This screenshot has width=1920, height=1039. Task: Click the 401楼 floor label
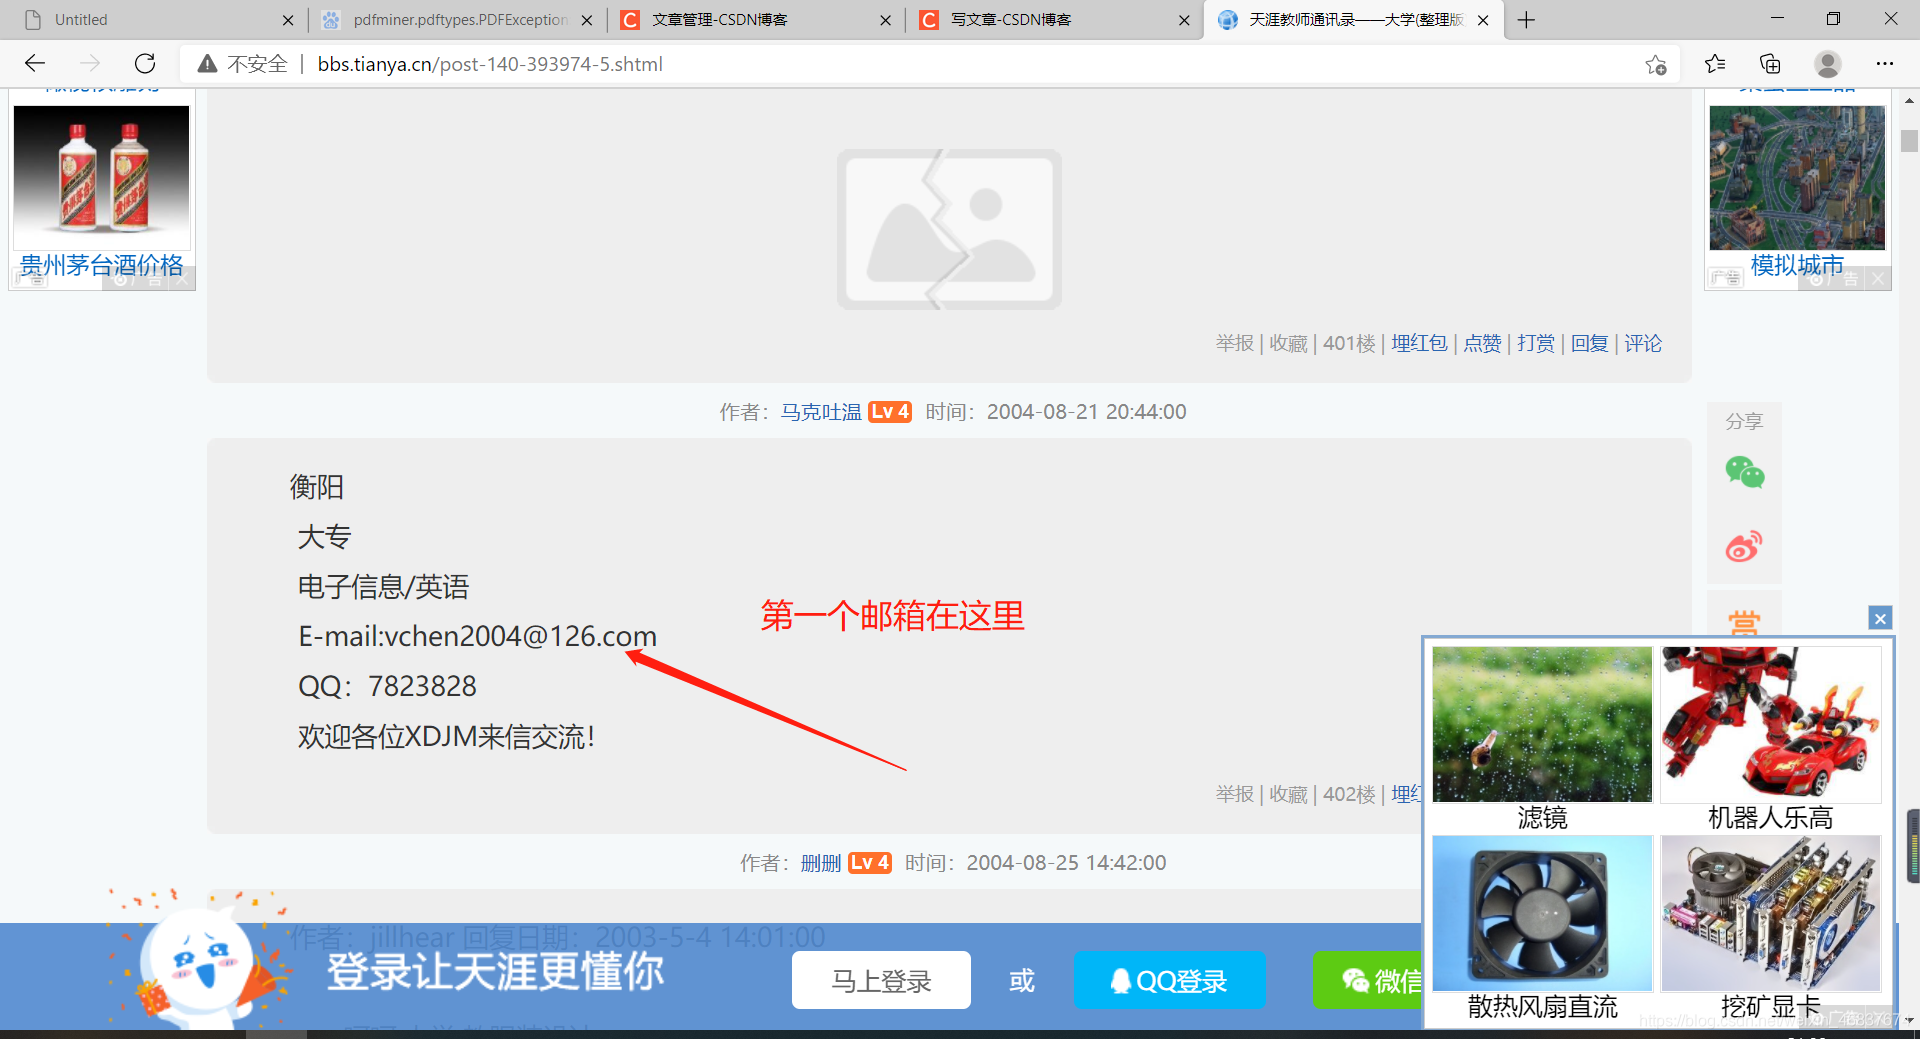click(x=1350, y=343)
